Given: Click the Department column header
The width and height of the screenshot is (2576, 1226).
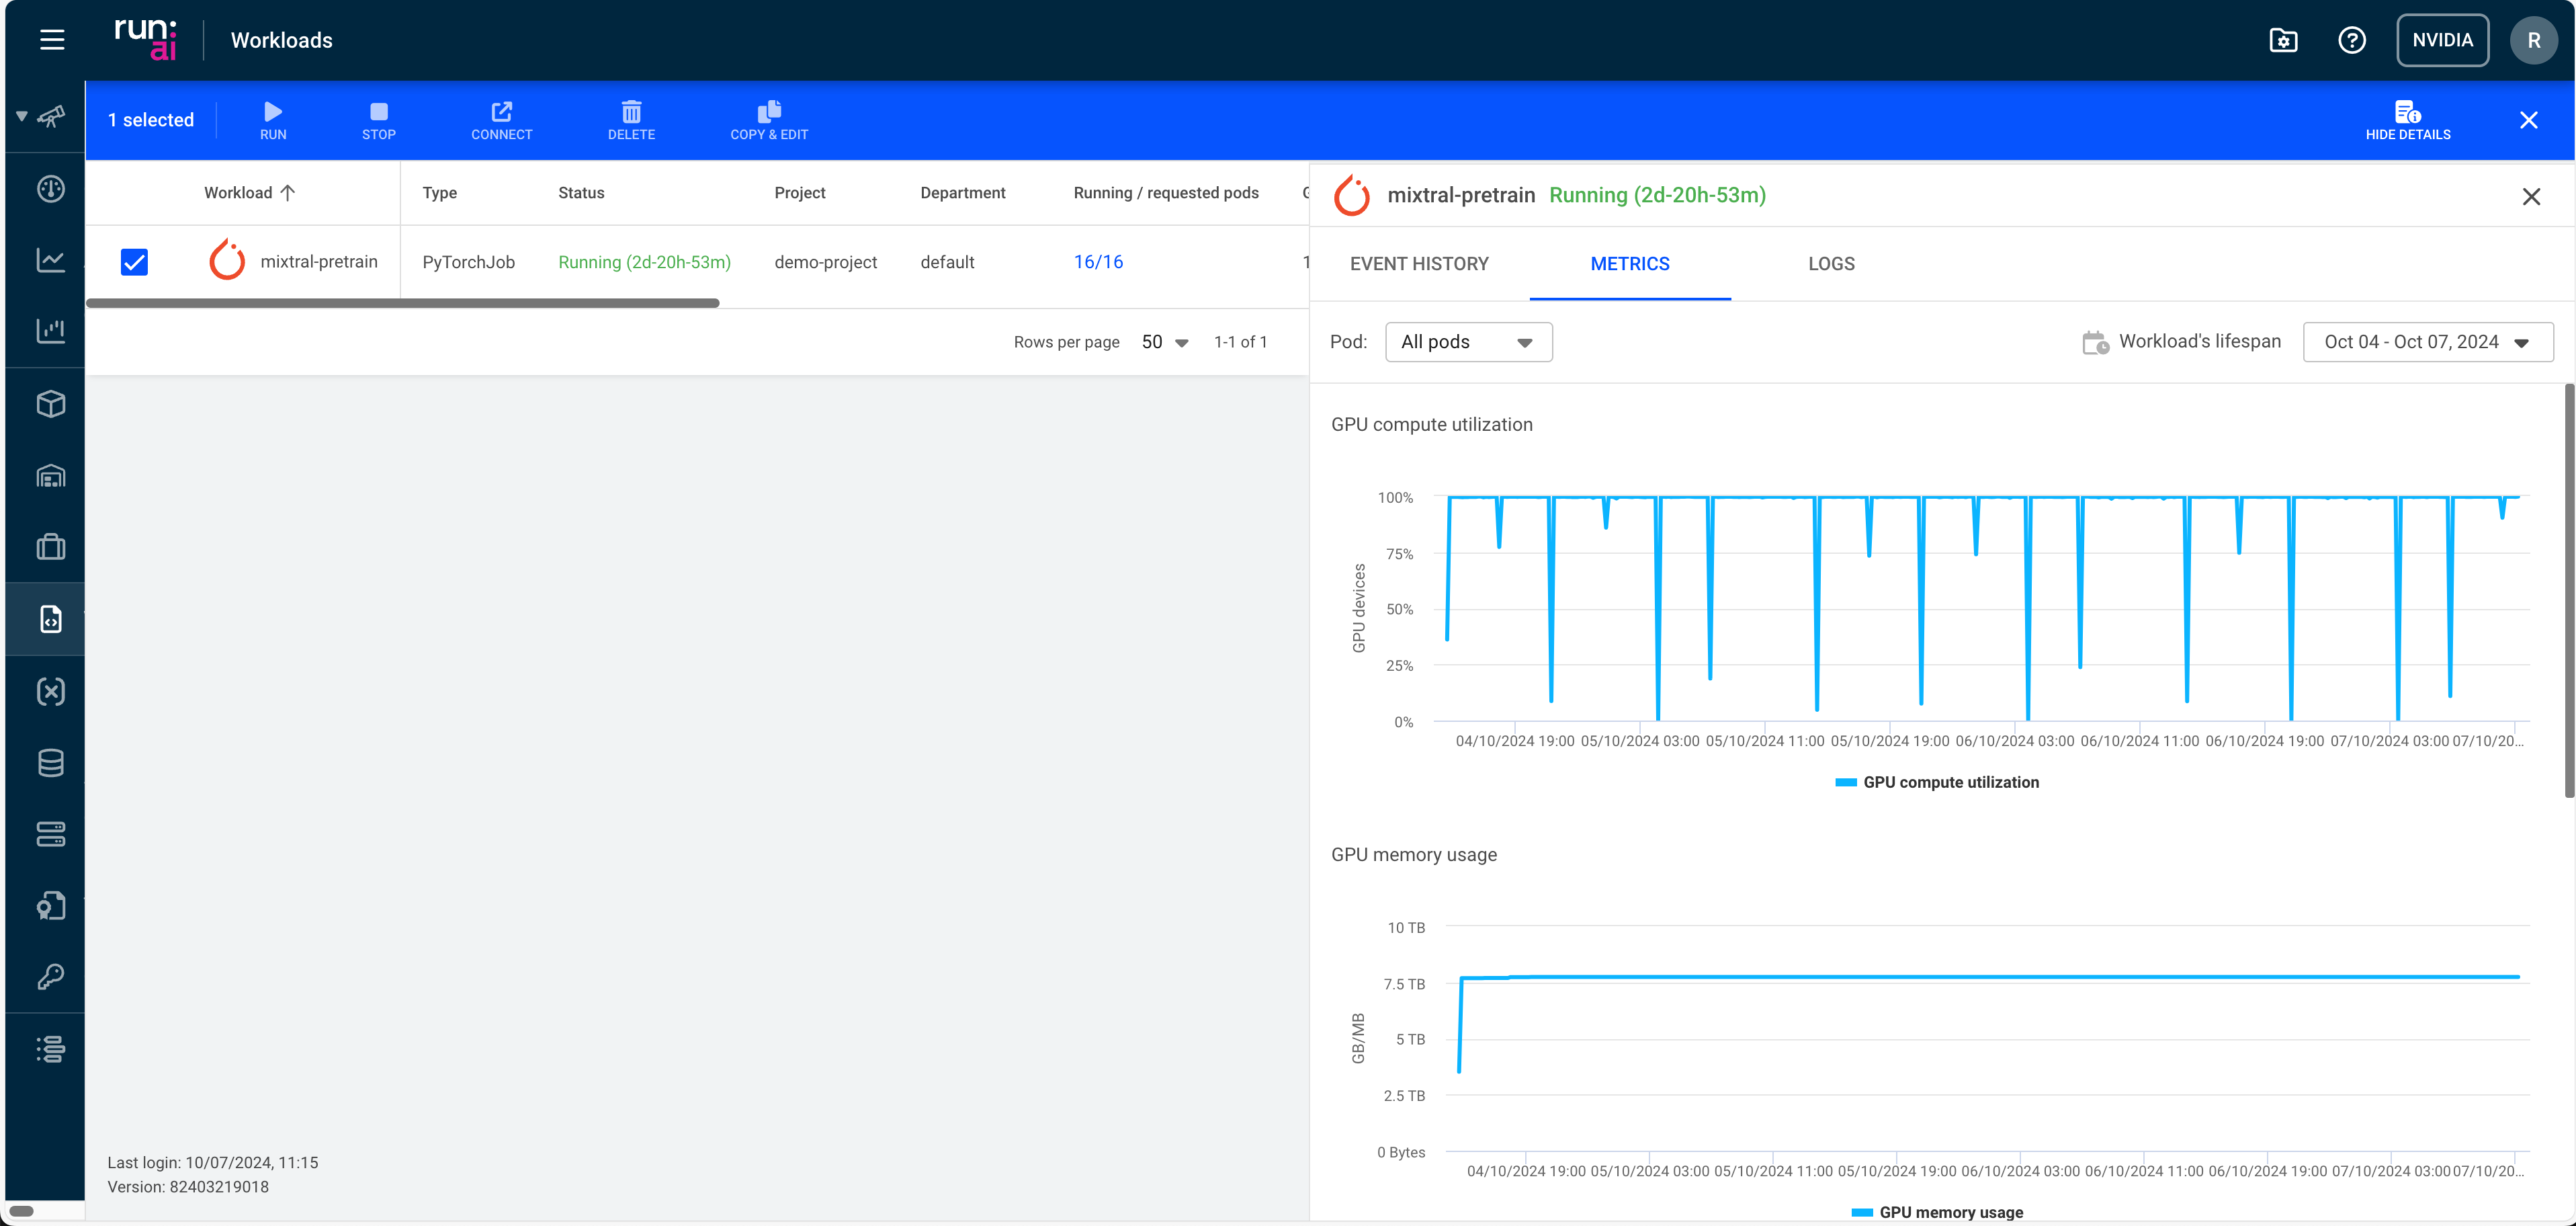Looking at the screenshot, I should click(x=963, y=193).
